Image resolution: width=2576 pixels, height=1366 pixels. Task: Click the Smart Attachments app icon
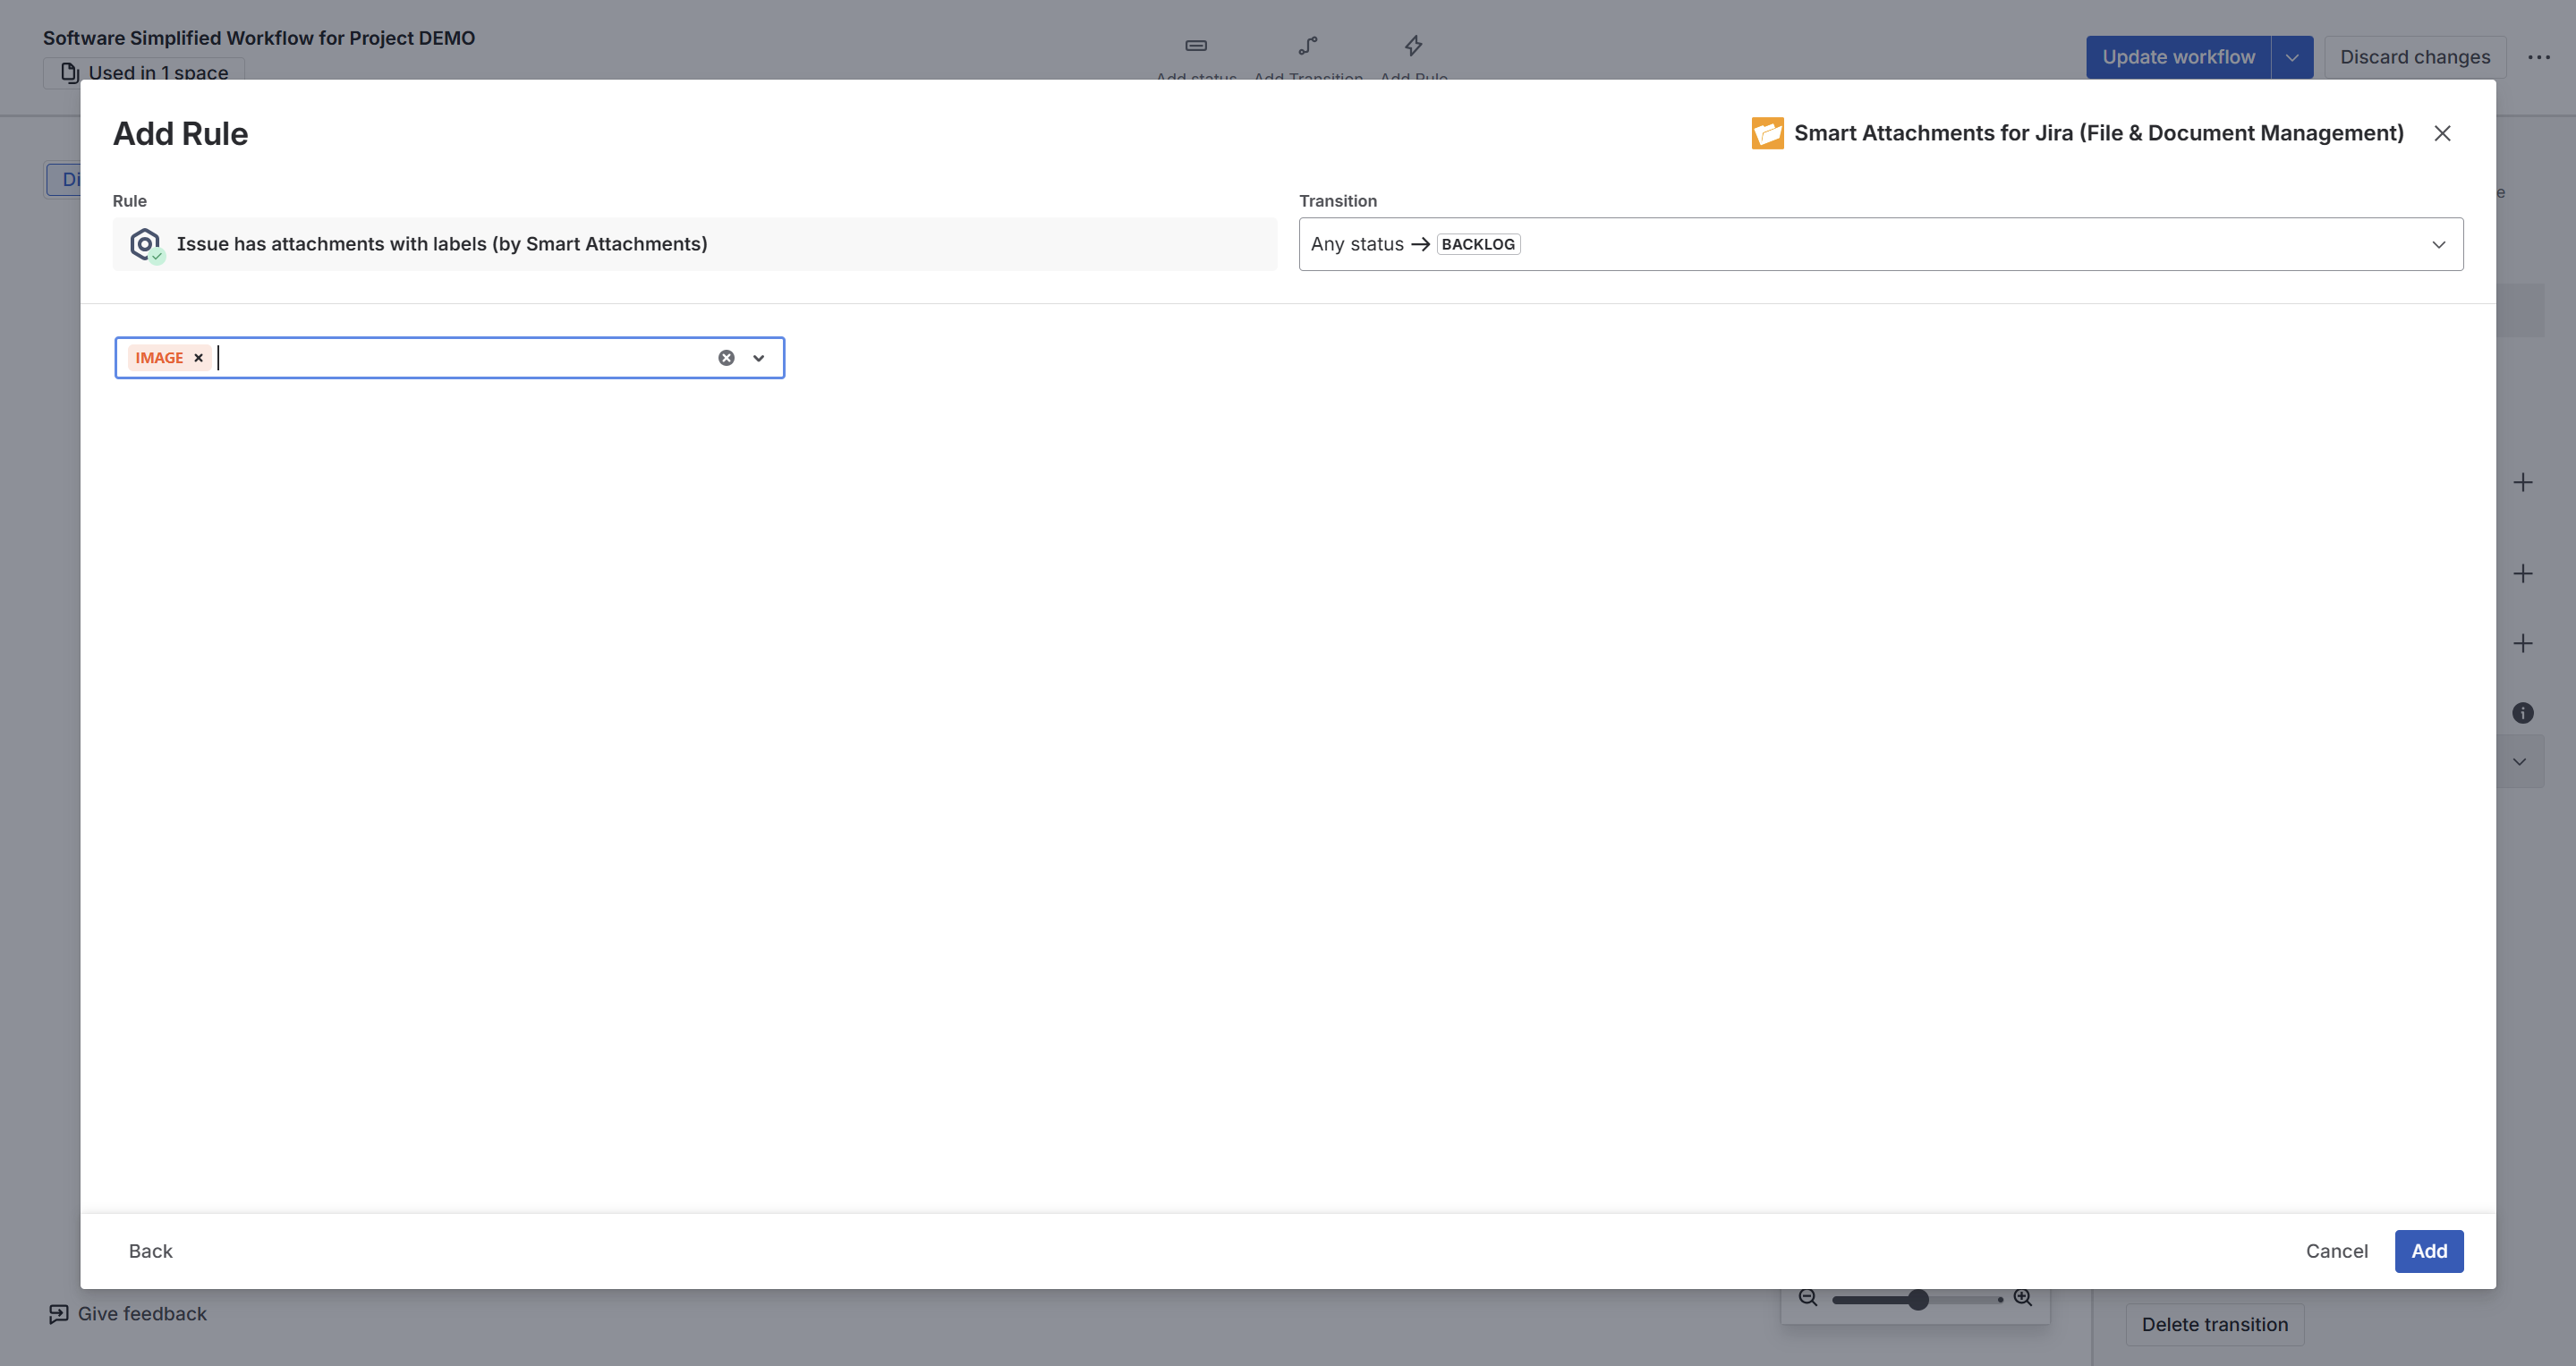[x=1767, y=133]
